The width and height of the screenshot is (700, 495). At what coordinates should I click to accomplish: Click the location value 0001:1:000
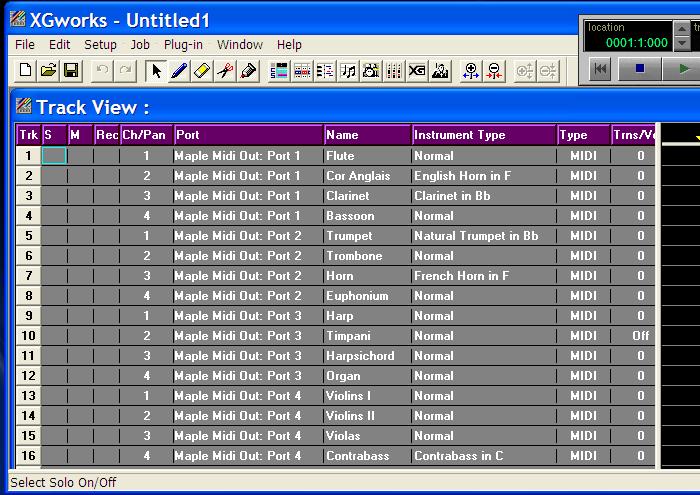click(637, 43)
